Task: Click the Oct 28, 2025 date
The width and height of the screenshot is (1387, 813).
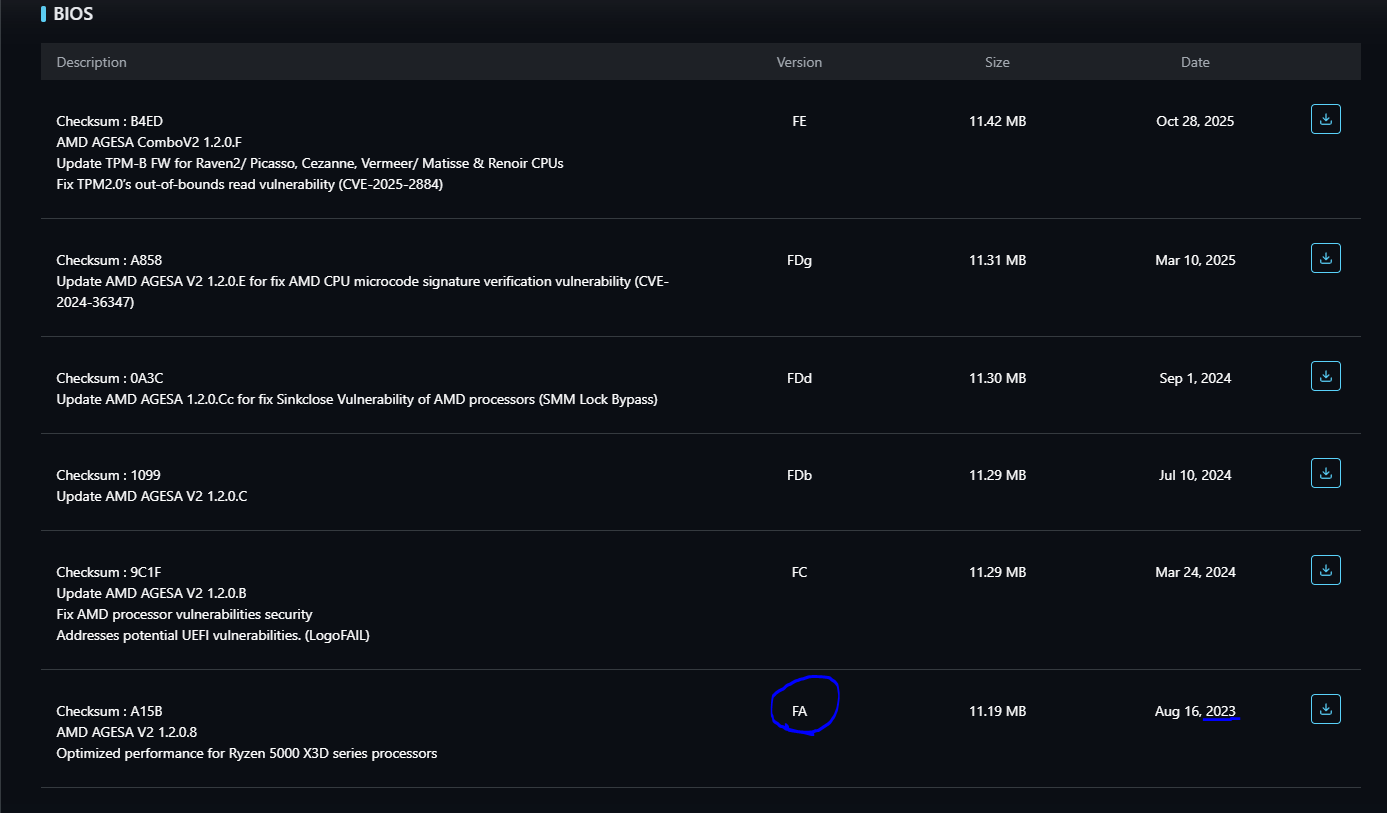Action: (x=1195, y=121)
